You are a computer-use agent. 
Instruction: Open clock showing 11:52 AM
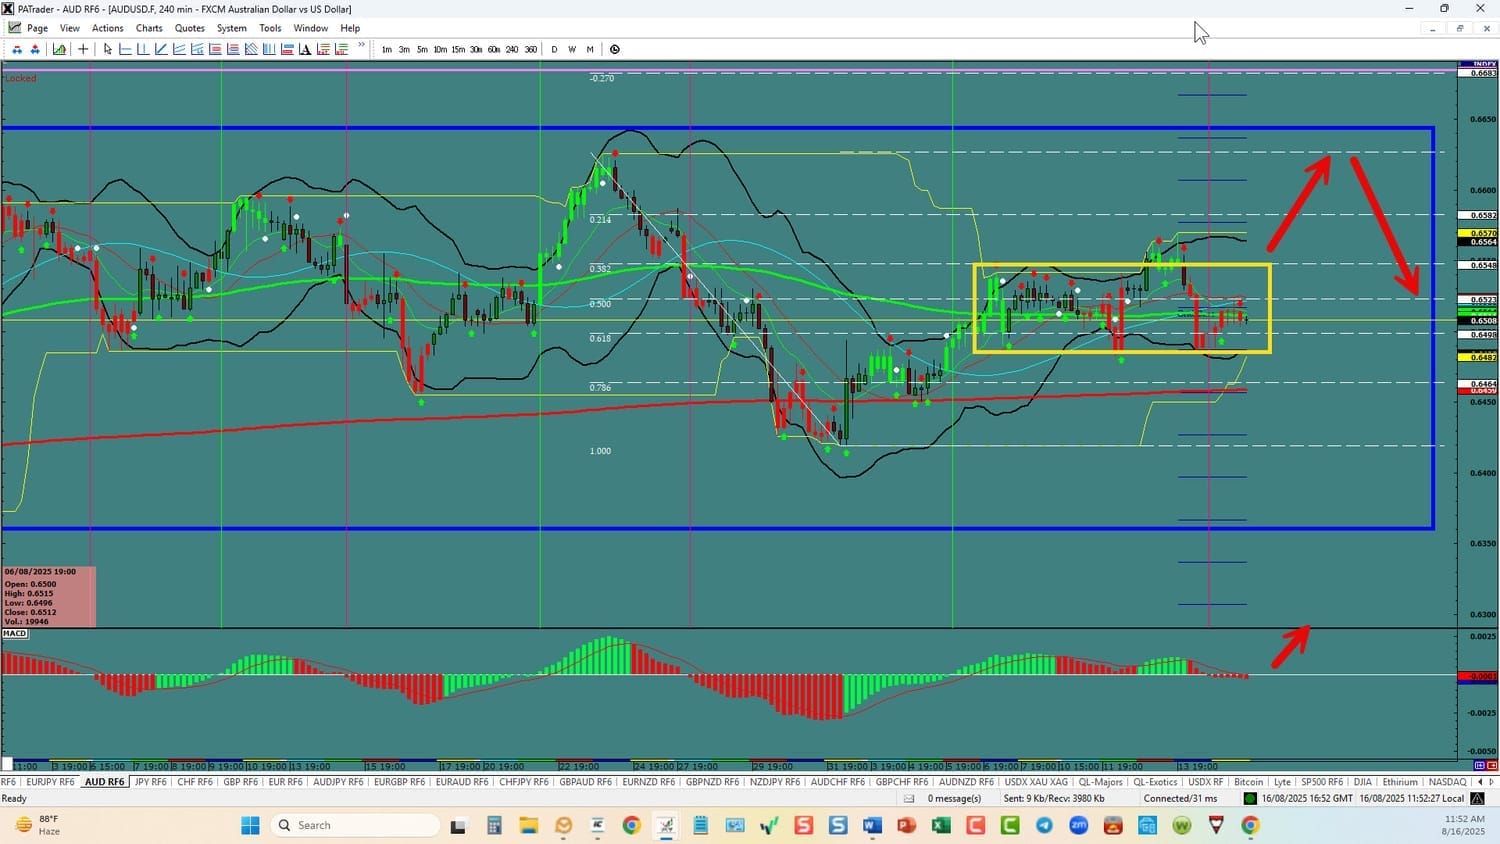[1464, 825]
